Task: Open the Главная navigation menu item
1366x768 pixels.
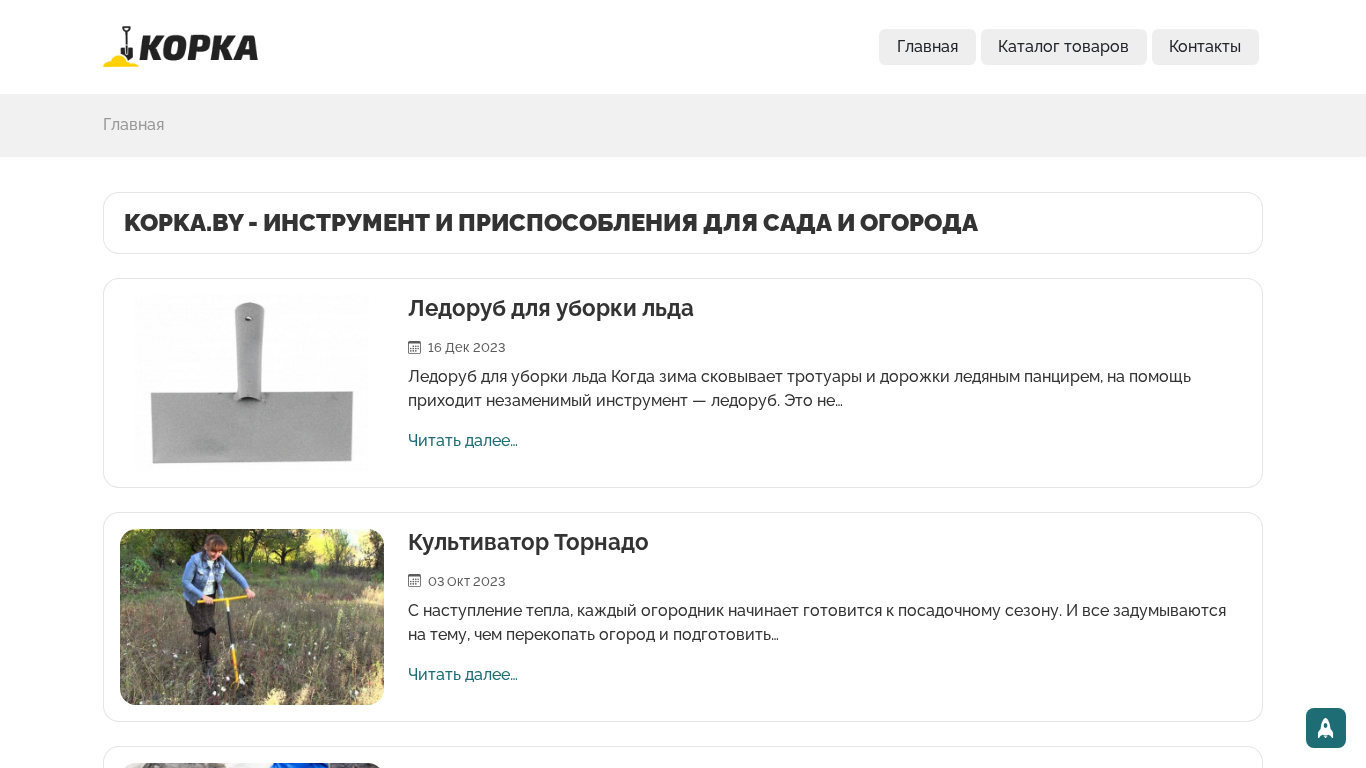Action: (927, 47)
